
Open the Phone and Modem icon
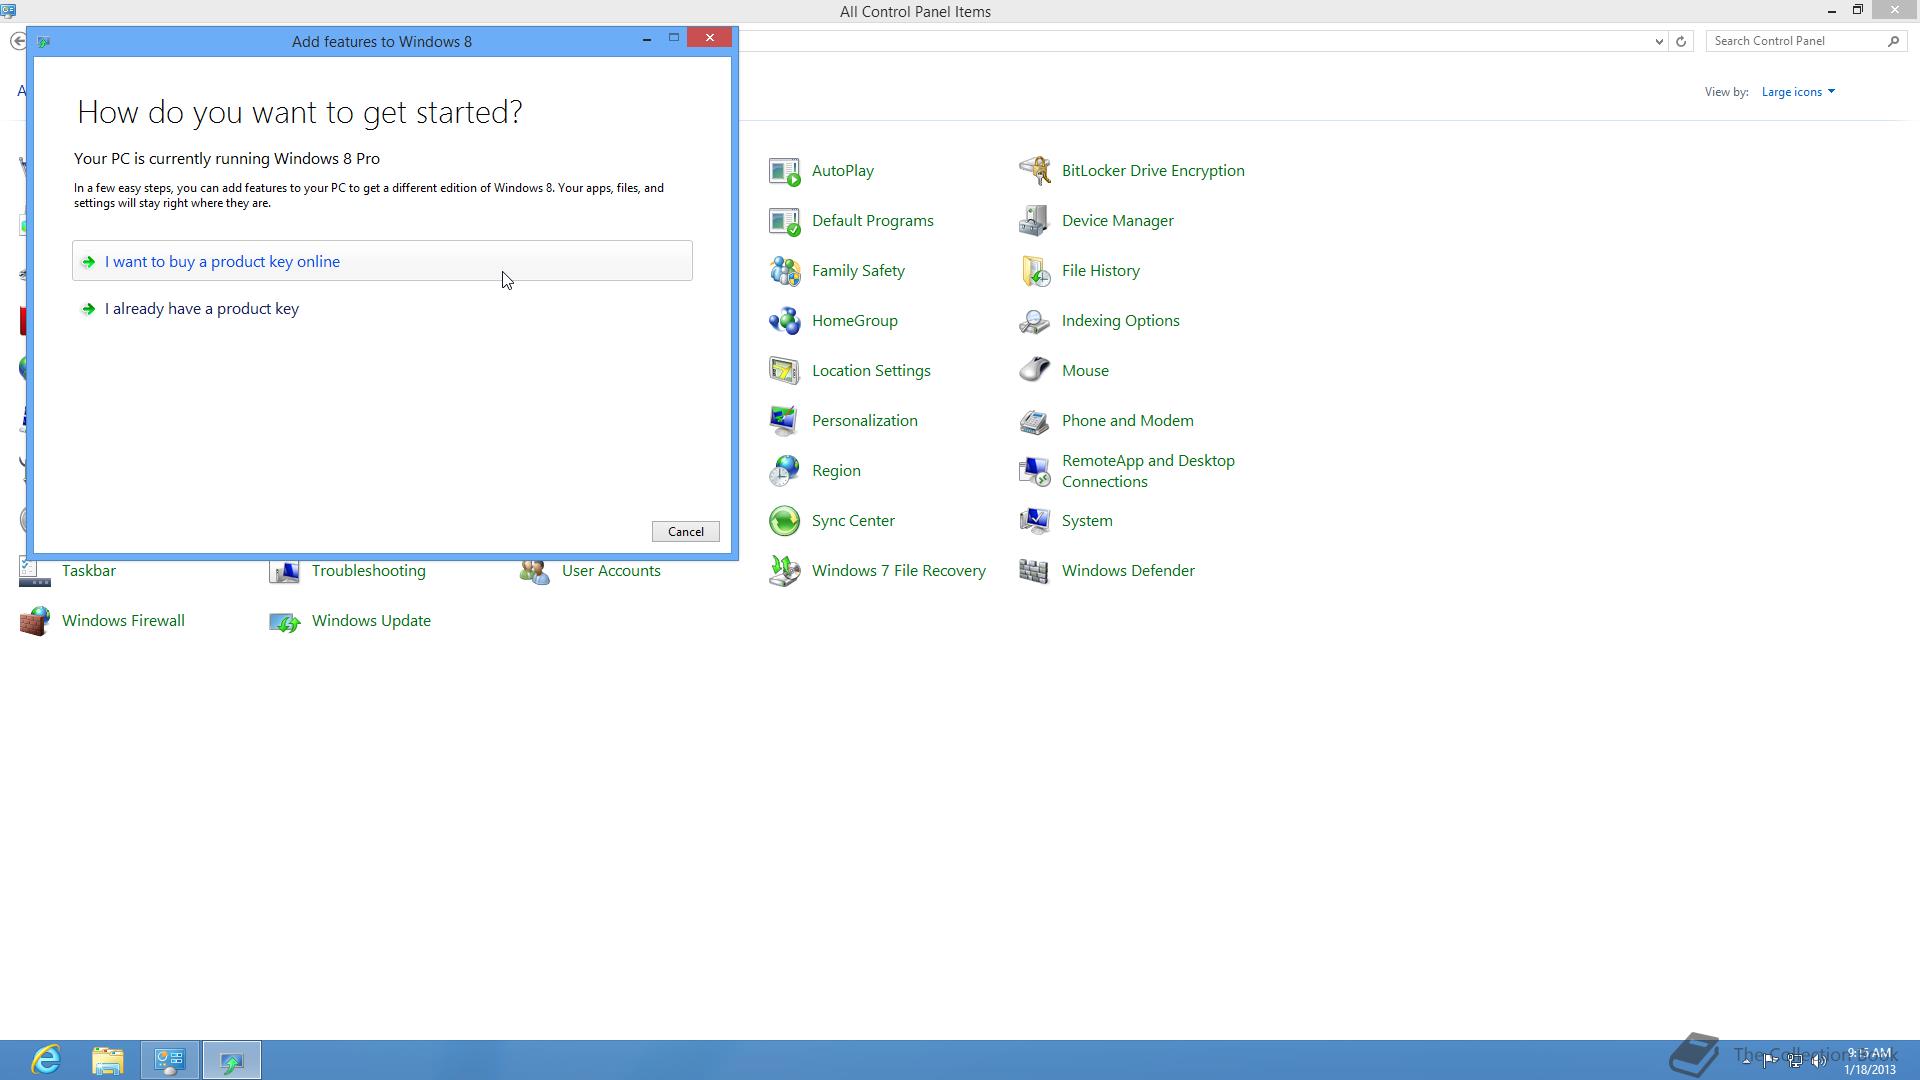tap(1035, 421)
